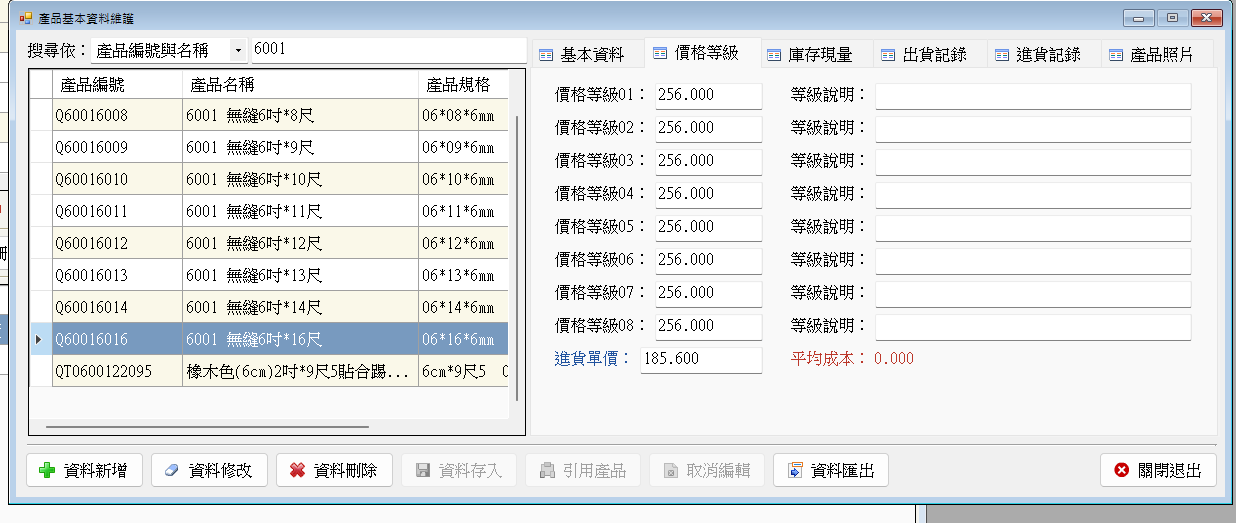Click the greyed-out 引用產品 button
Screen dimensions: 1236x523
pos(583,470)
